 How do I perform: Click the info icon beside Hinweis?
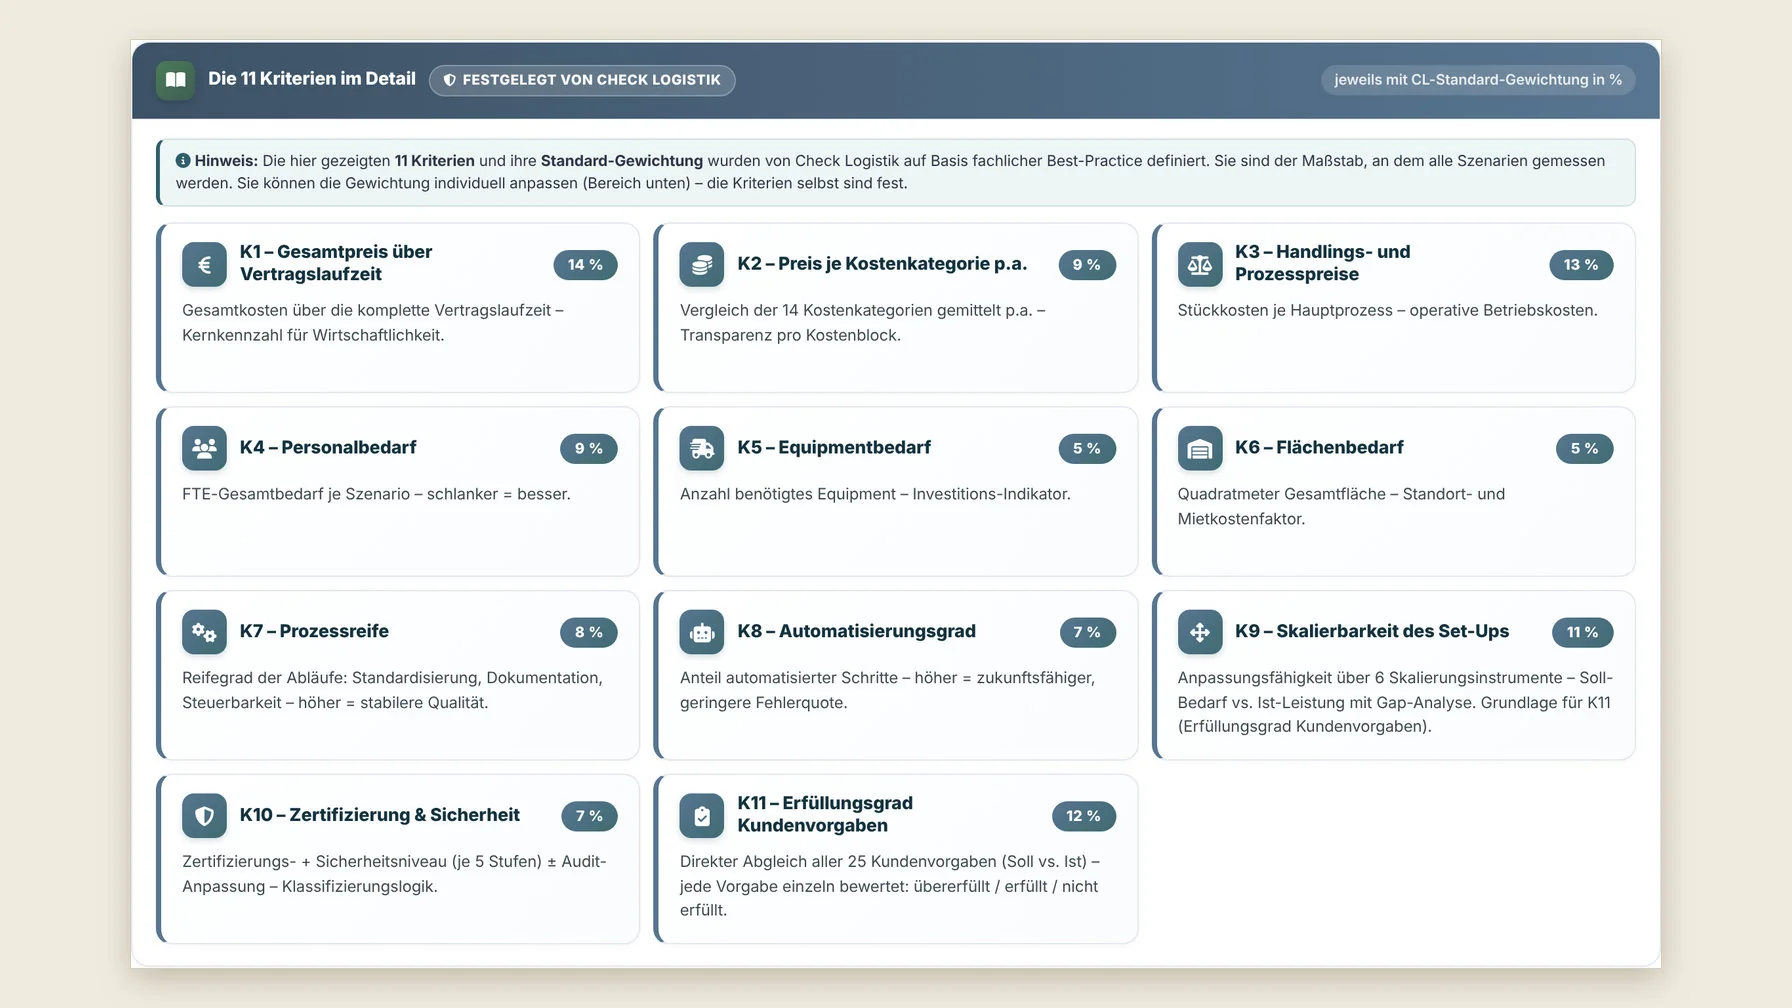(x=183, y=160)
